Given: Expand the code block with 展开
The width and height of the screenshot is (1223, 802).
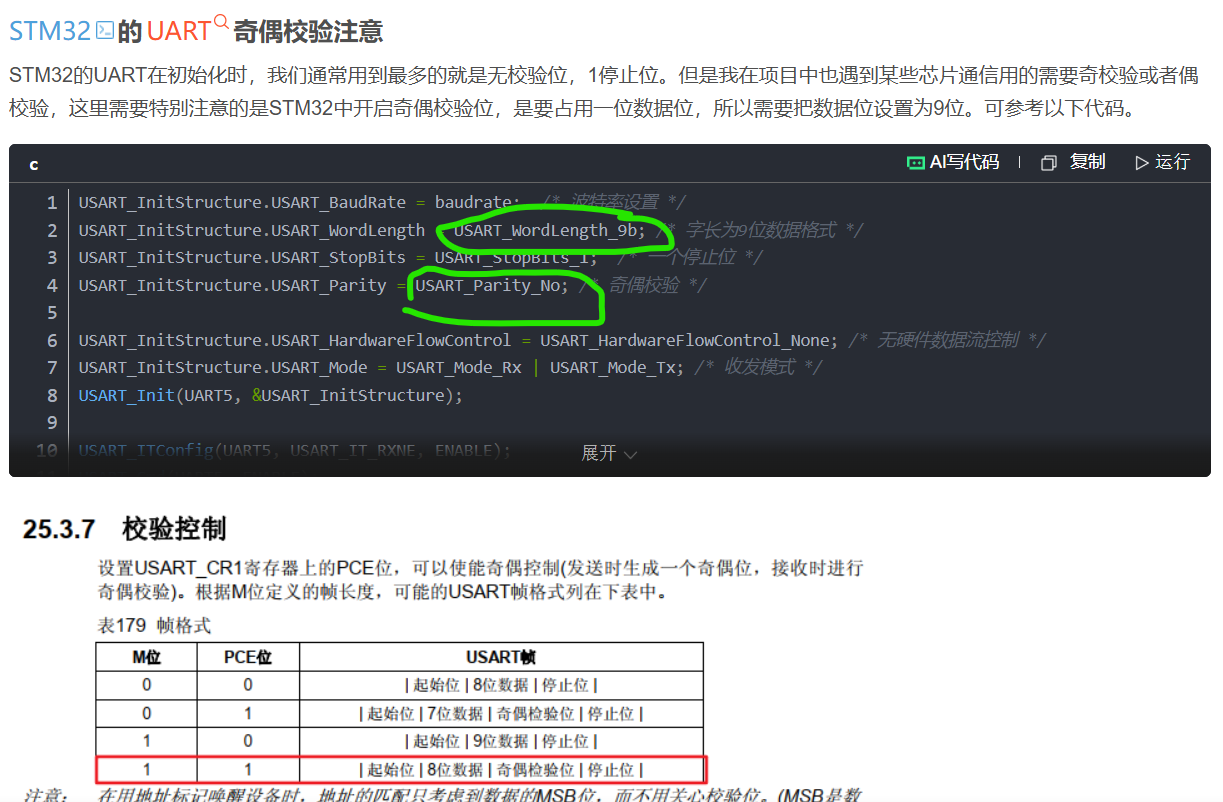Looking at the screenshot, I should (x=609, y=453).
